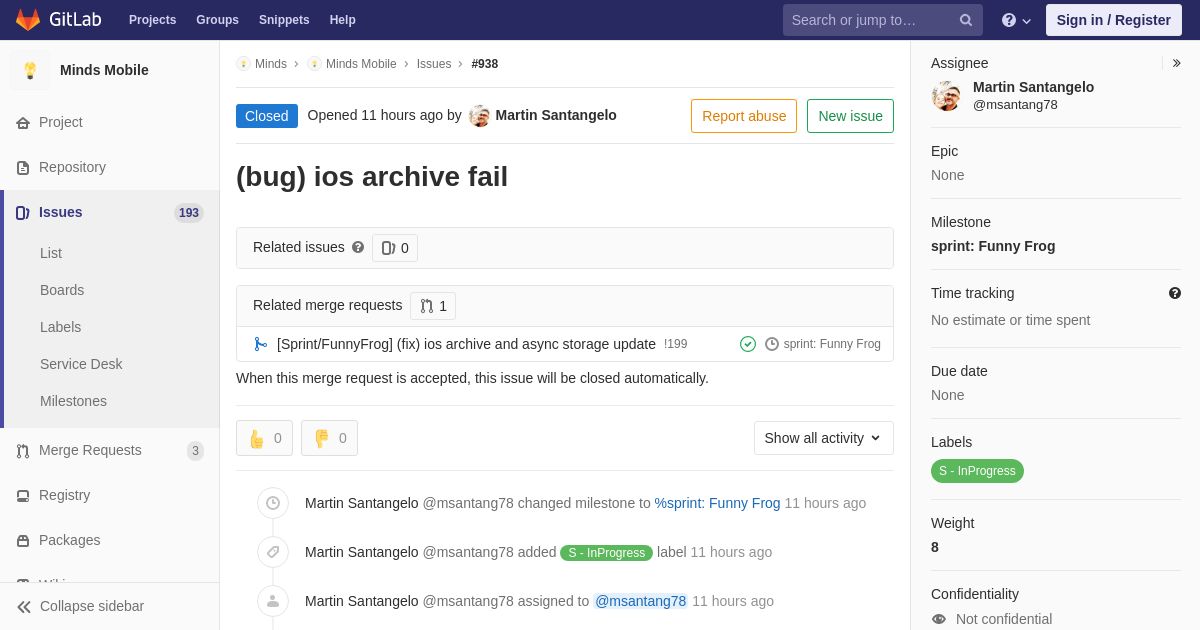Click the thumbs up reaction
Screen dimensions: 1200x630
pyautogui.click(x=264, y=438)
